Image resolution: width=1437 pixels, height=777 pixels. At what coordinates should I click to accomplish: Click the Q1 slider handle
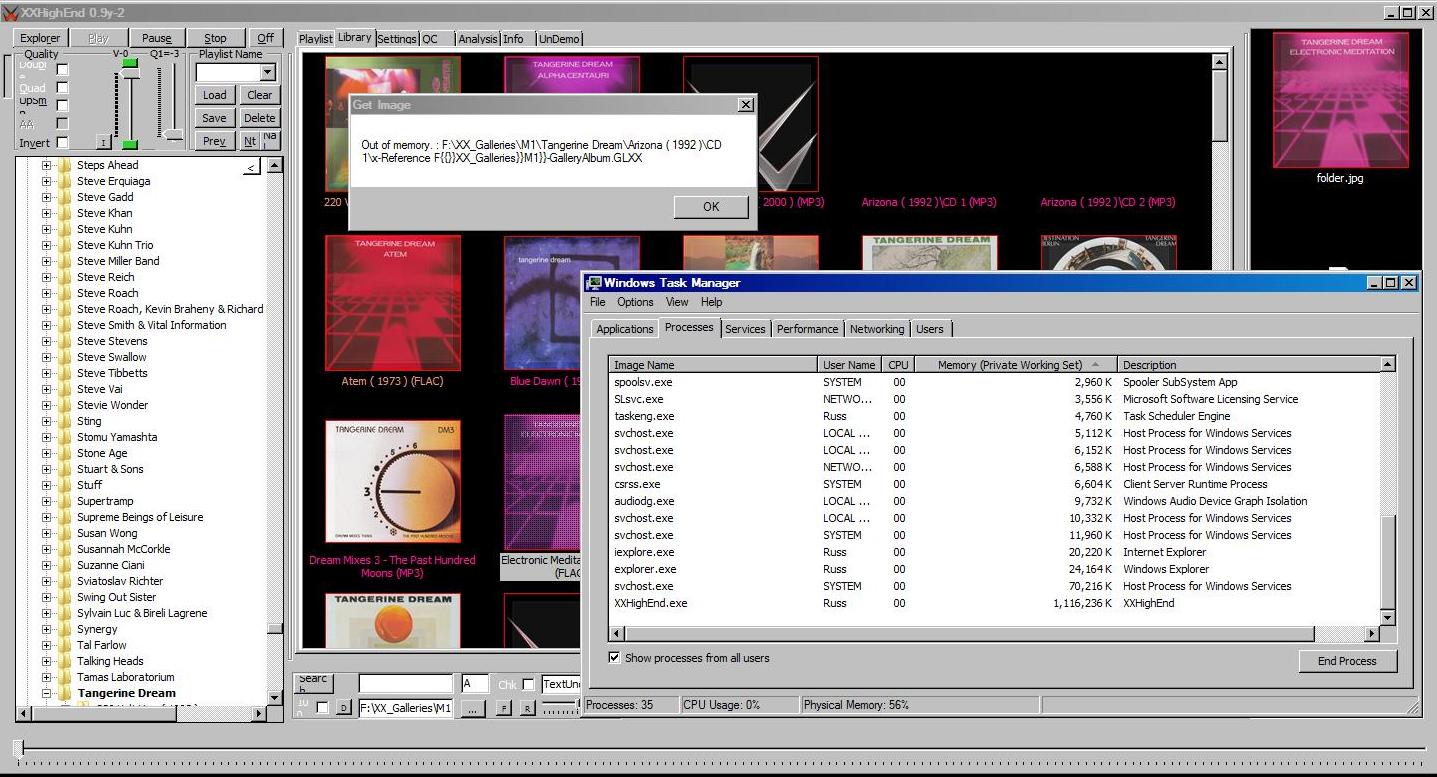pyautogui.click(x=174, y=136)
